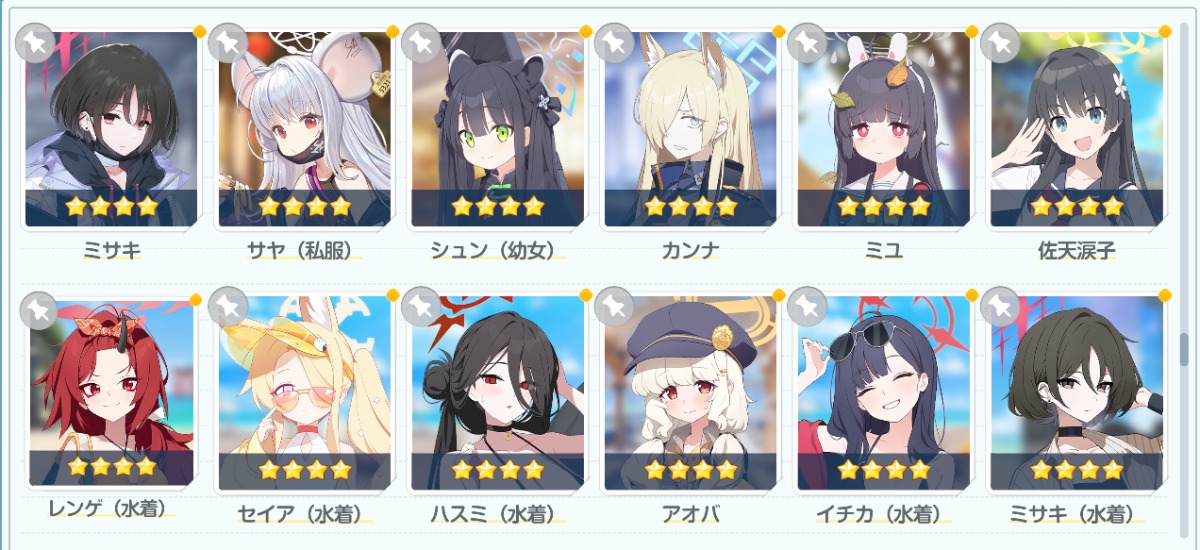Pin the シュン(幼女) character card
Screen dimensions: 1200x550
pos(421,42)
